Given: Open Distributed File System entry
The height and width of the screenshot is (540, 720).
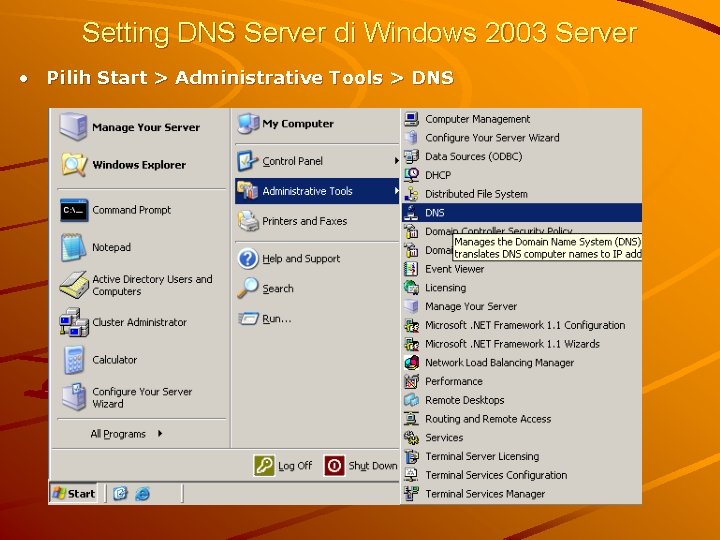Looking at the screenshot, I should (x=522, y=194).
